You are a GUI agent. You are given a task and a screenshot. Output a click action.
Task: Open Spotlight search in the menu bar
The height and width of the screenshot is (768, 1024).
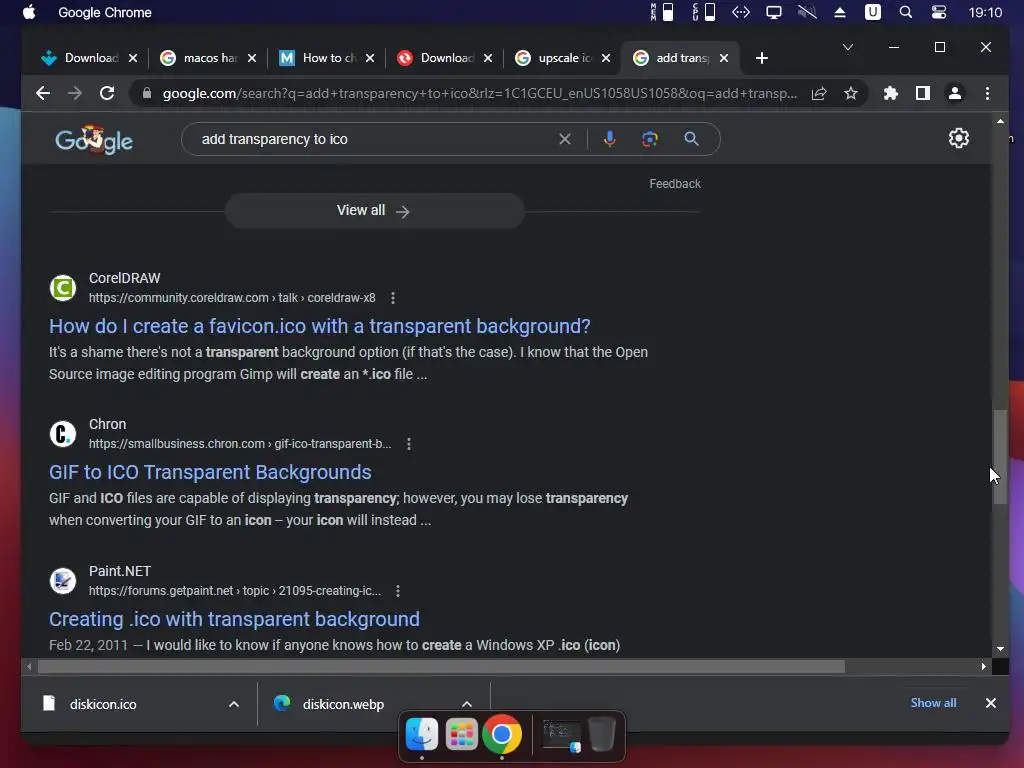pos(906,12)
